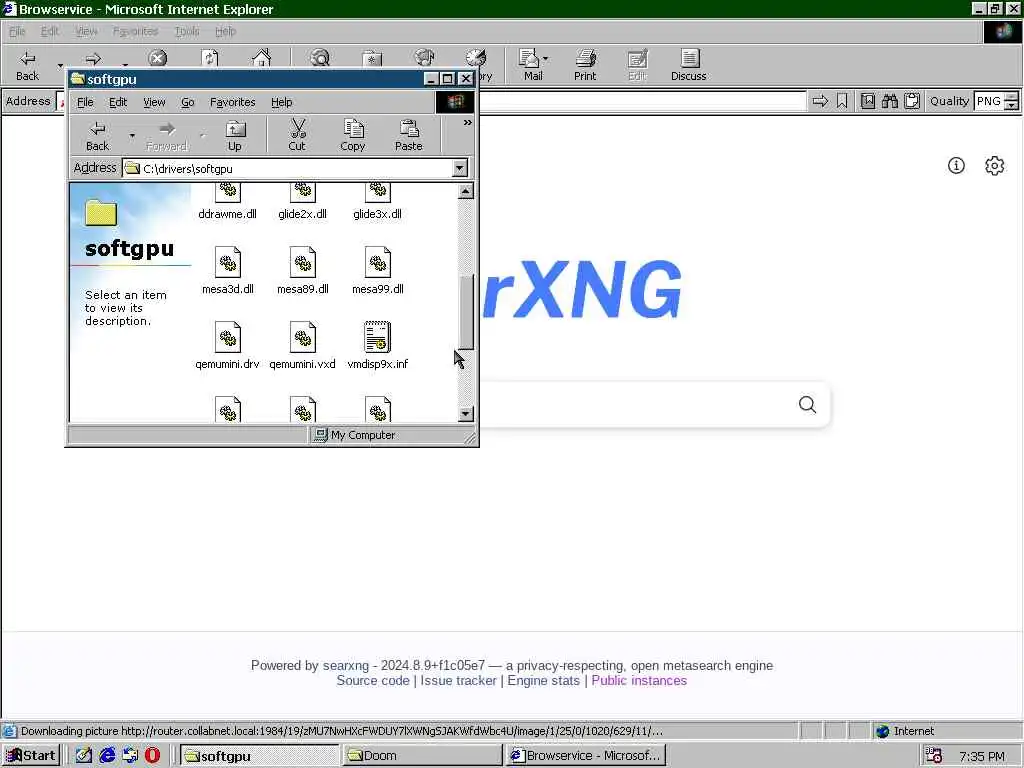Select the qemumini.drv file

227,345
